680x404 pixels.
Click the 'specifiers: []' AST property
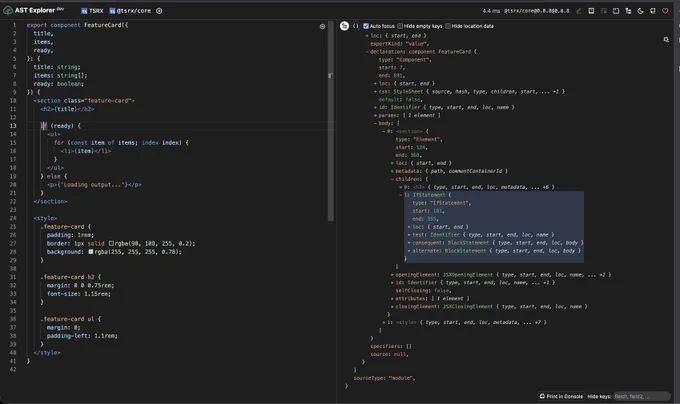pyautogui.click(x=391, y=346)
